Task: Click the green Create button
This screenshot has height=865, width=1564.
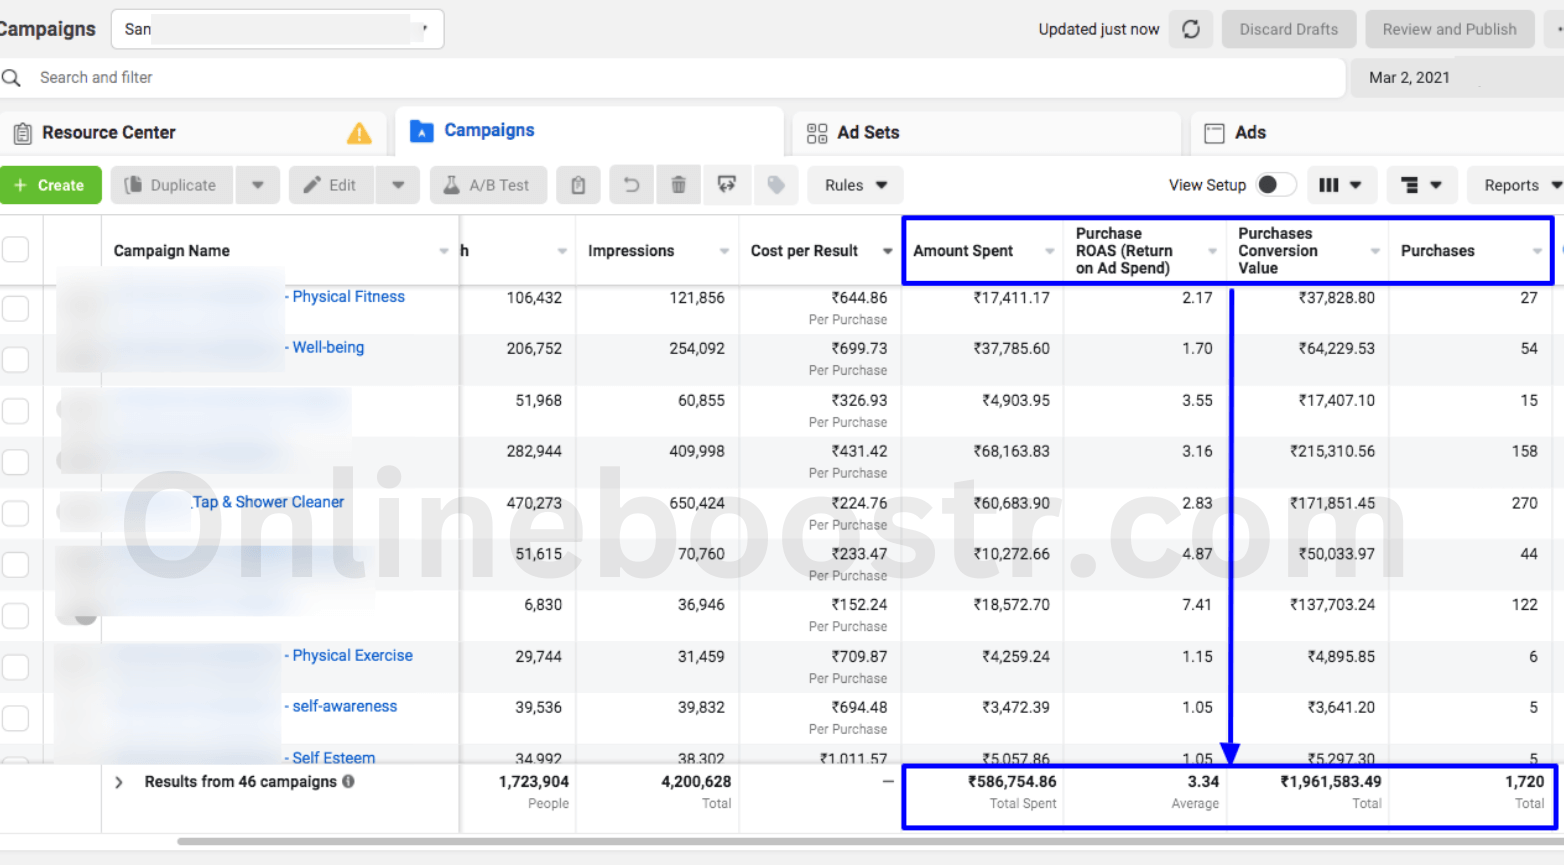Action: coord(50,185)
